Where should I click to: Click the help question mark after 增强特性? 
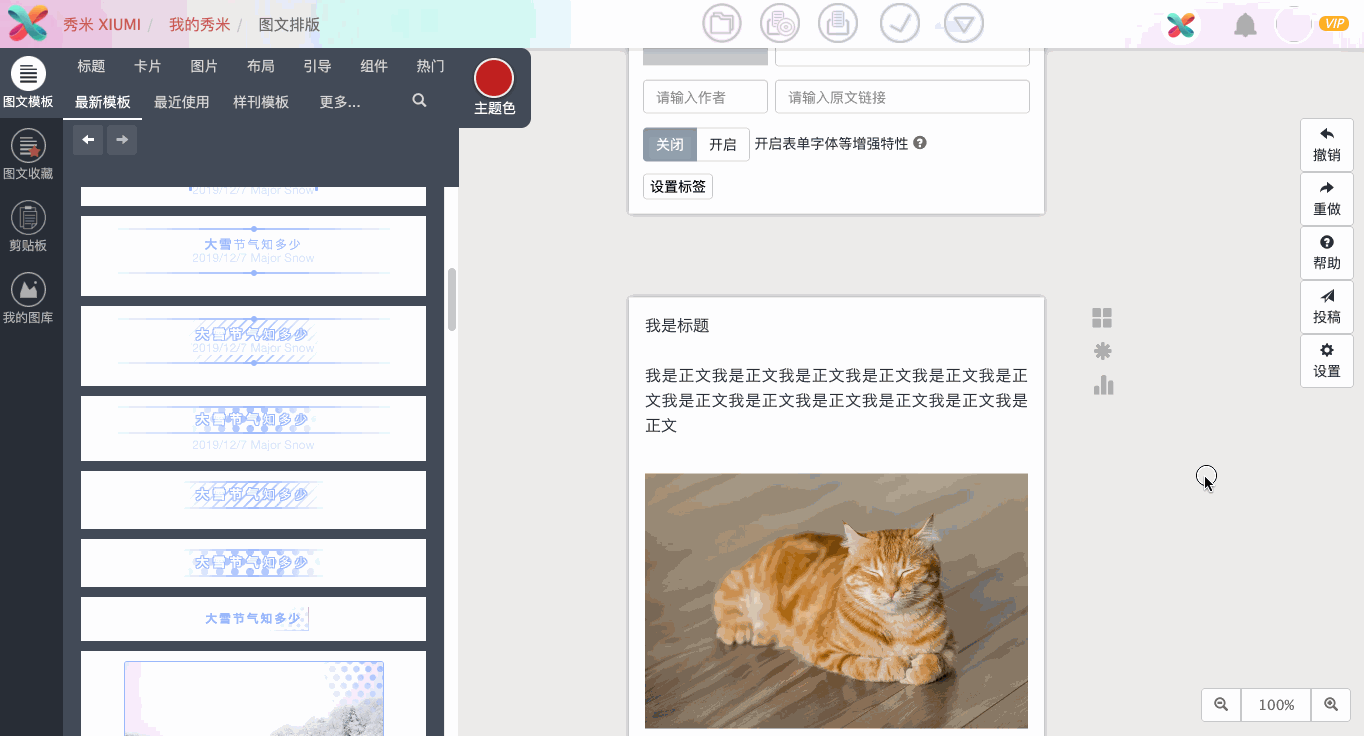(x=920, y=143)
